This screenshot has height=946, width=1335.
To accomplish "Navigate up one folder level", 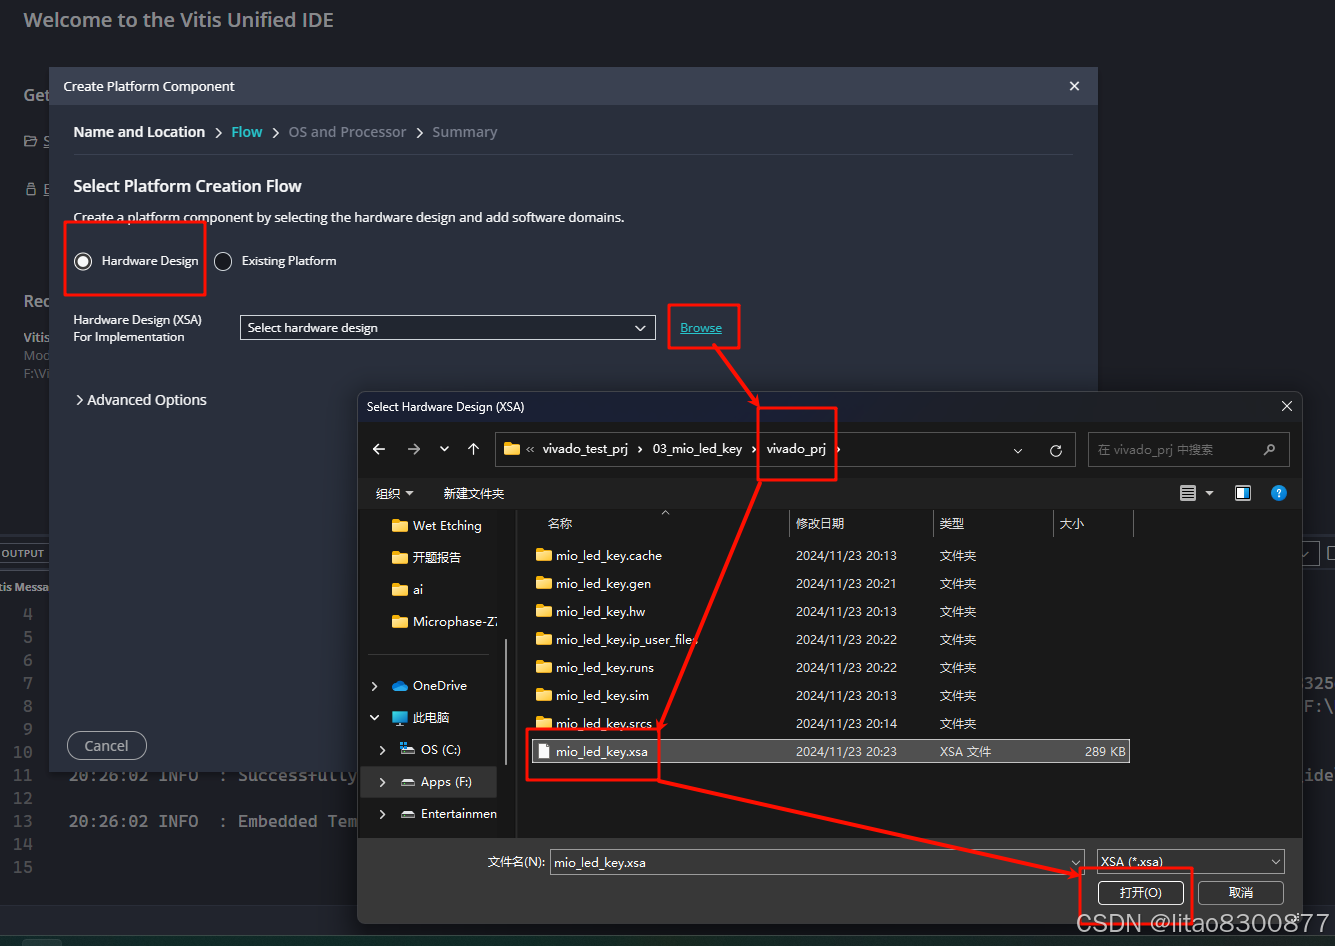I will (x=474, y=450).
